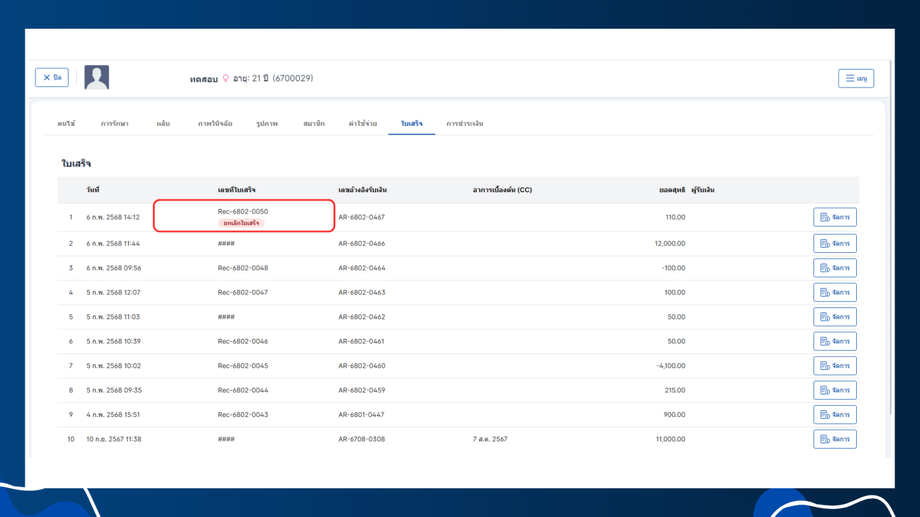This screenshot has height=517, width=920.
Task: Click the patient profile avatar picture
Action: 97,78
